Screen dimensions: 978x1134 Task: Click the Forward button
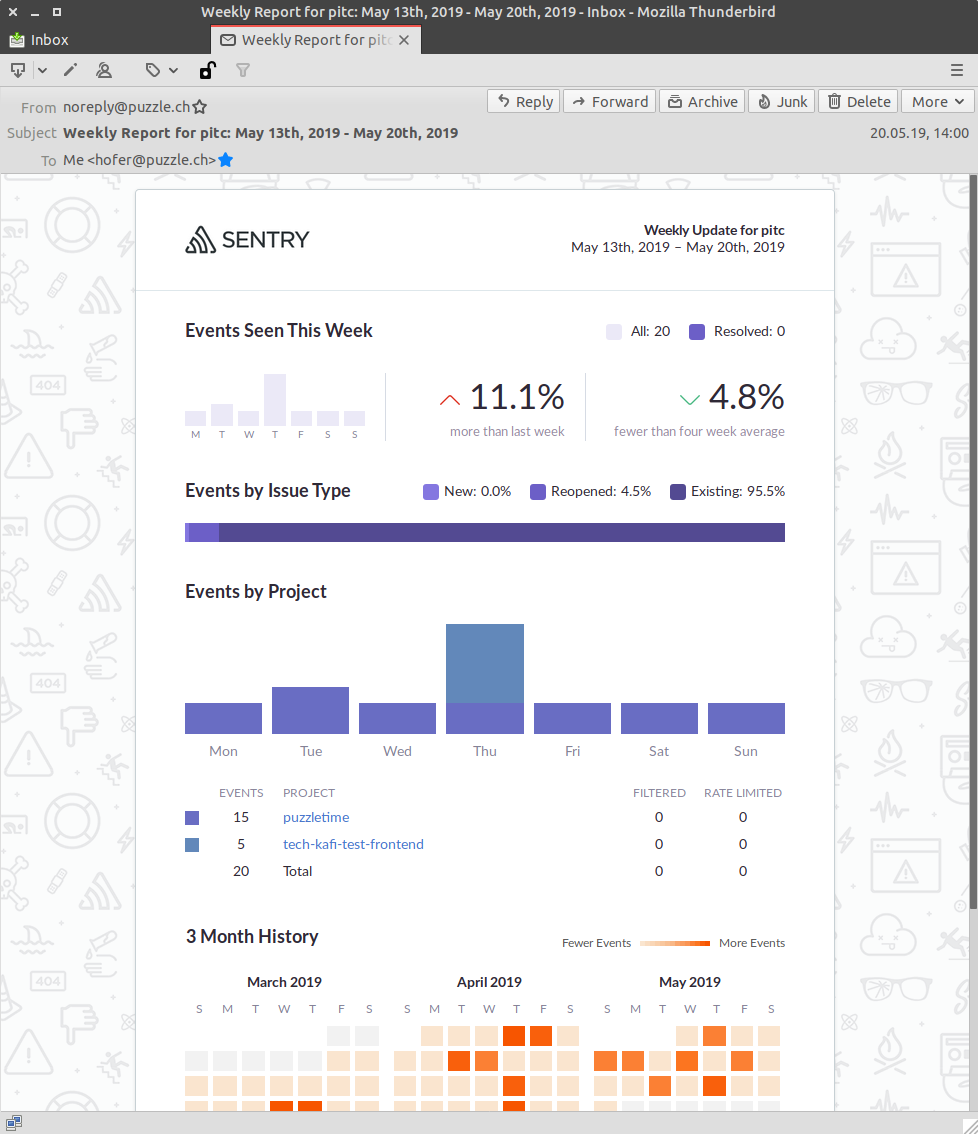click(x=610, y=101)
